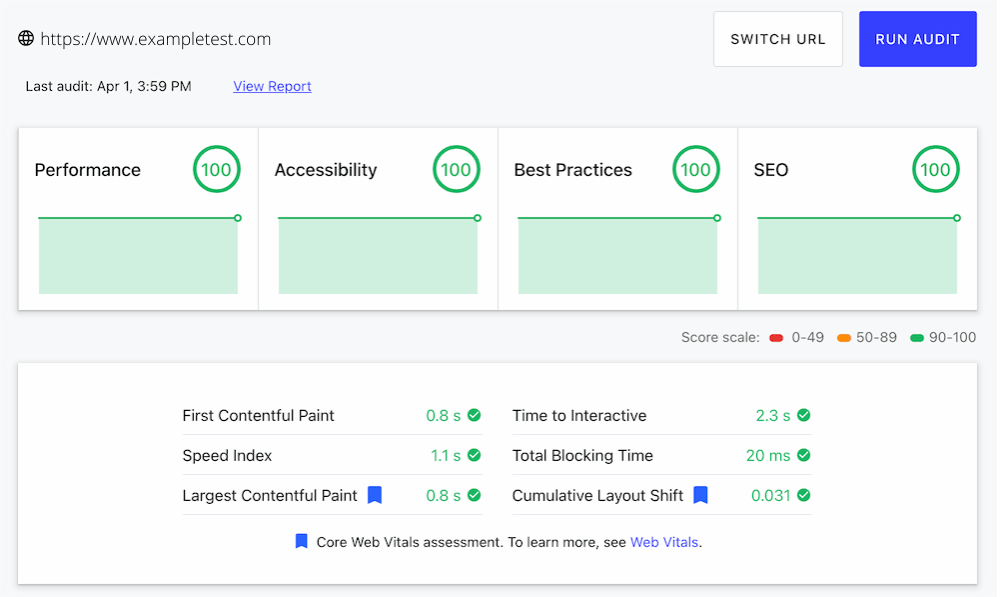1000x597 pixels.
Task: Click the Last audit: Apr 1, 3:59 PM text
Action: click(x=108, y=86)
